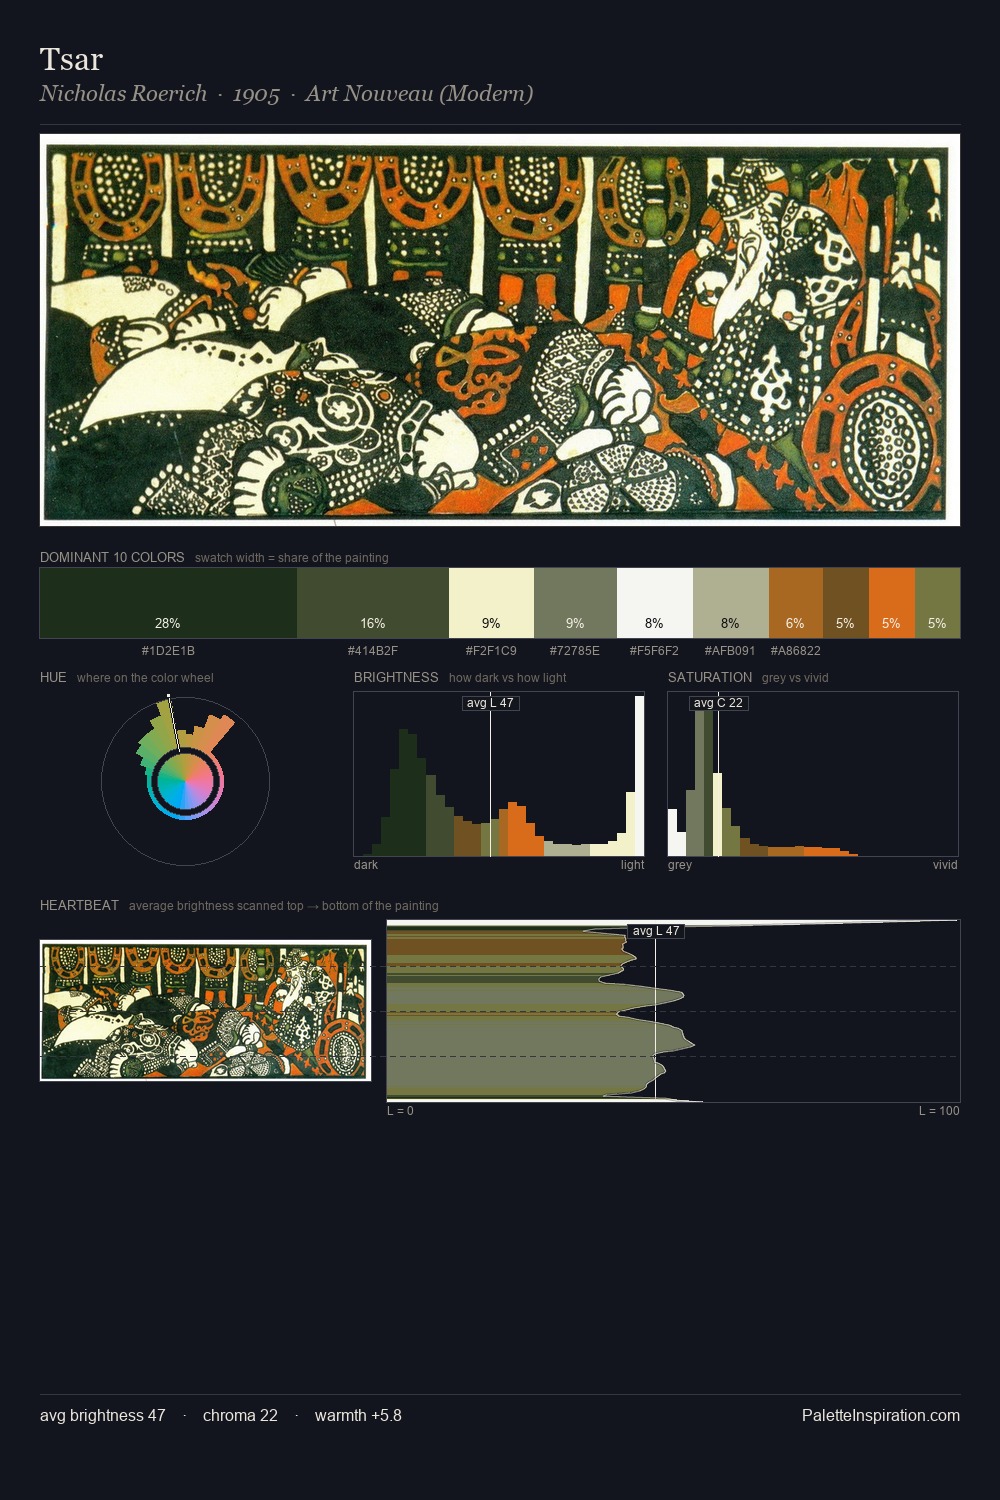Click the 'dark' axis label

(366, 865)
